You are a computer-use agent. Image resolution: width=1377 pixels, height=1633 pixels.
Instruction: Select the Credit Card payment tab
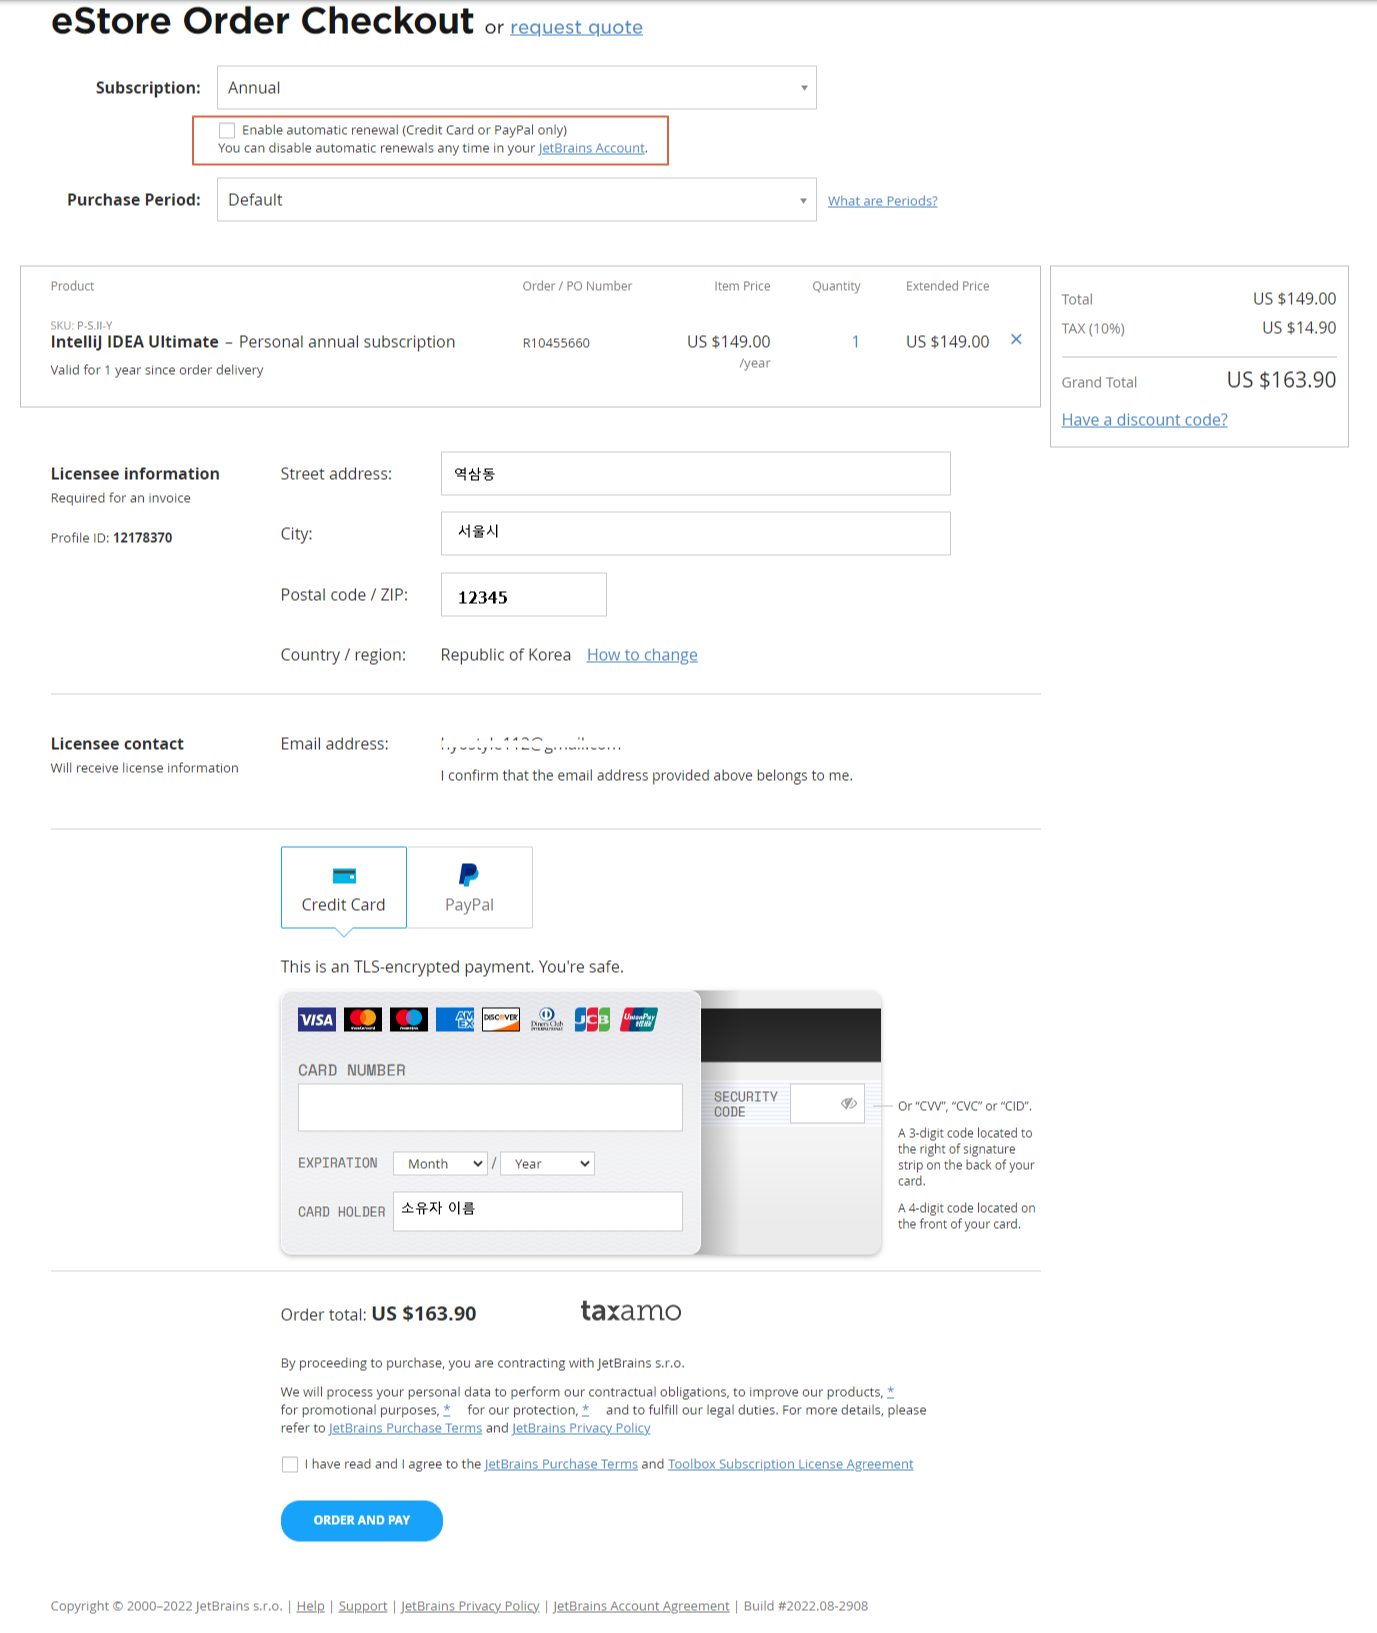344,887
